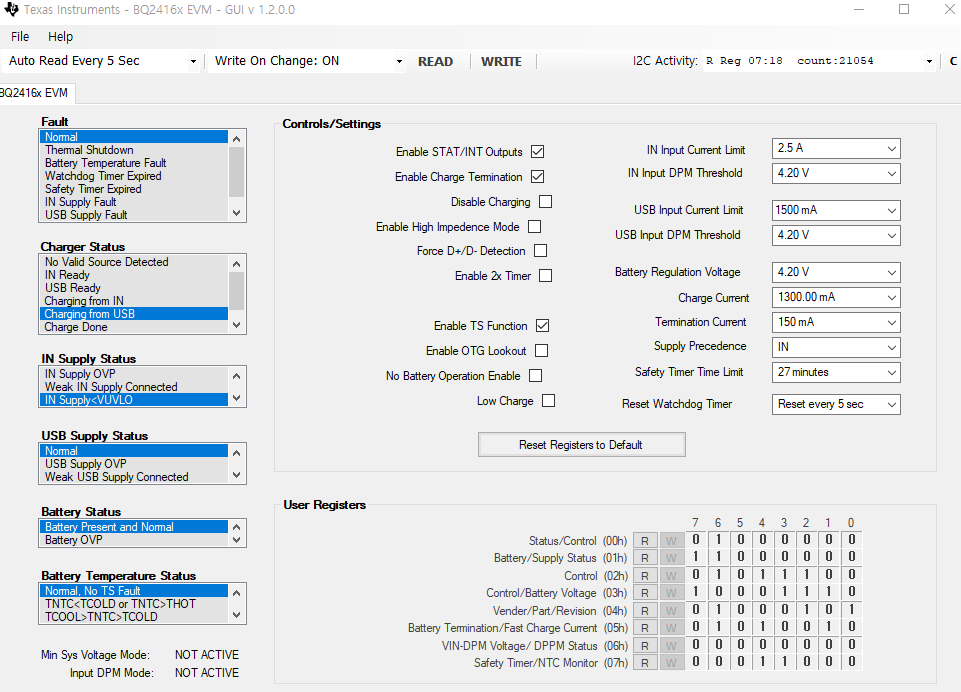The width and height of the screenshot is (961, 692).
Task: Click W button for Control/Battery Voltage (03h)
Action: [672, 593]
